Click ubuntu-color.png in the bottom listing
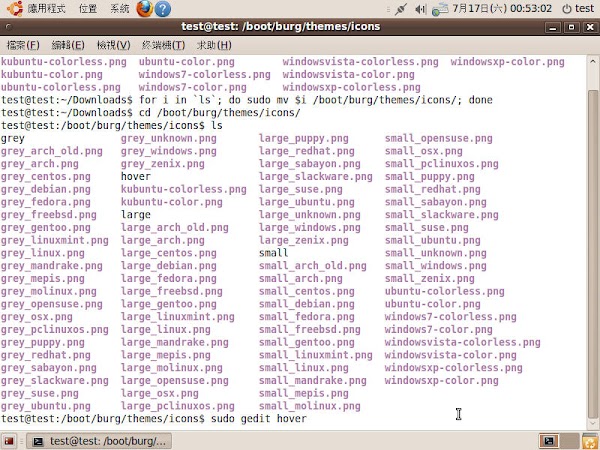 tap(432, 304)
